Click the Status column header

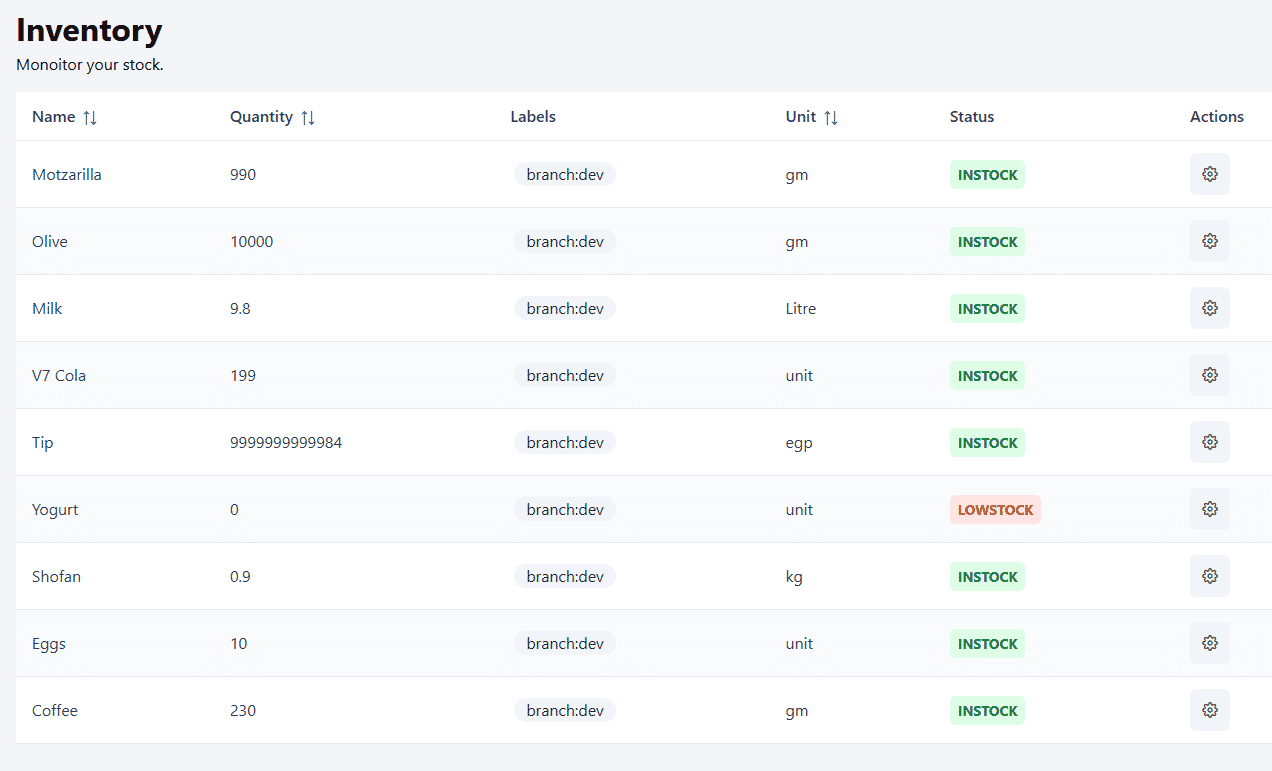[972, 117]
